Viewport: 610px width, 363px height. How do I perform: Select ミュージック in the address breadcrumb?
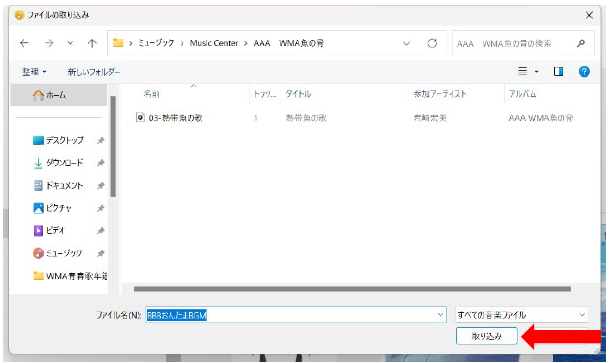tap(156, 43)
